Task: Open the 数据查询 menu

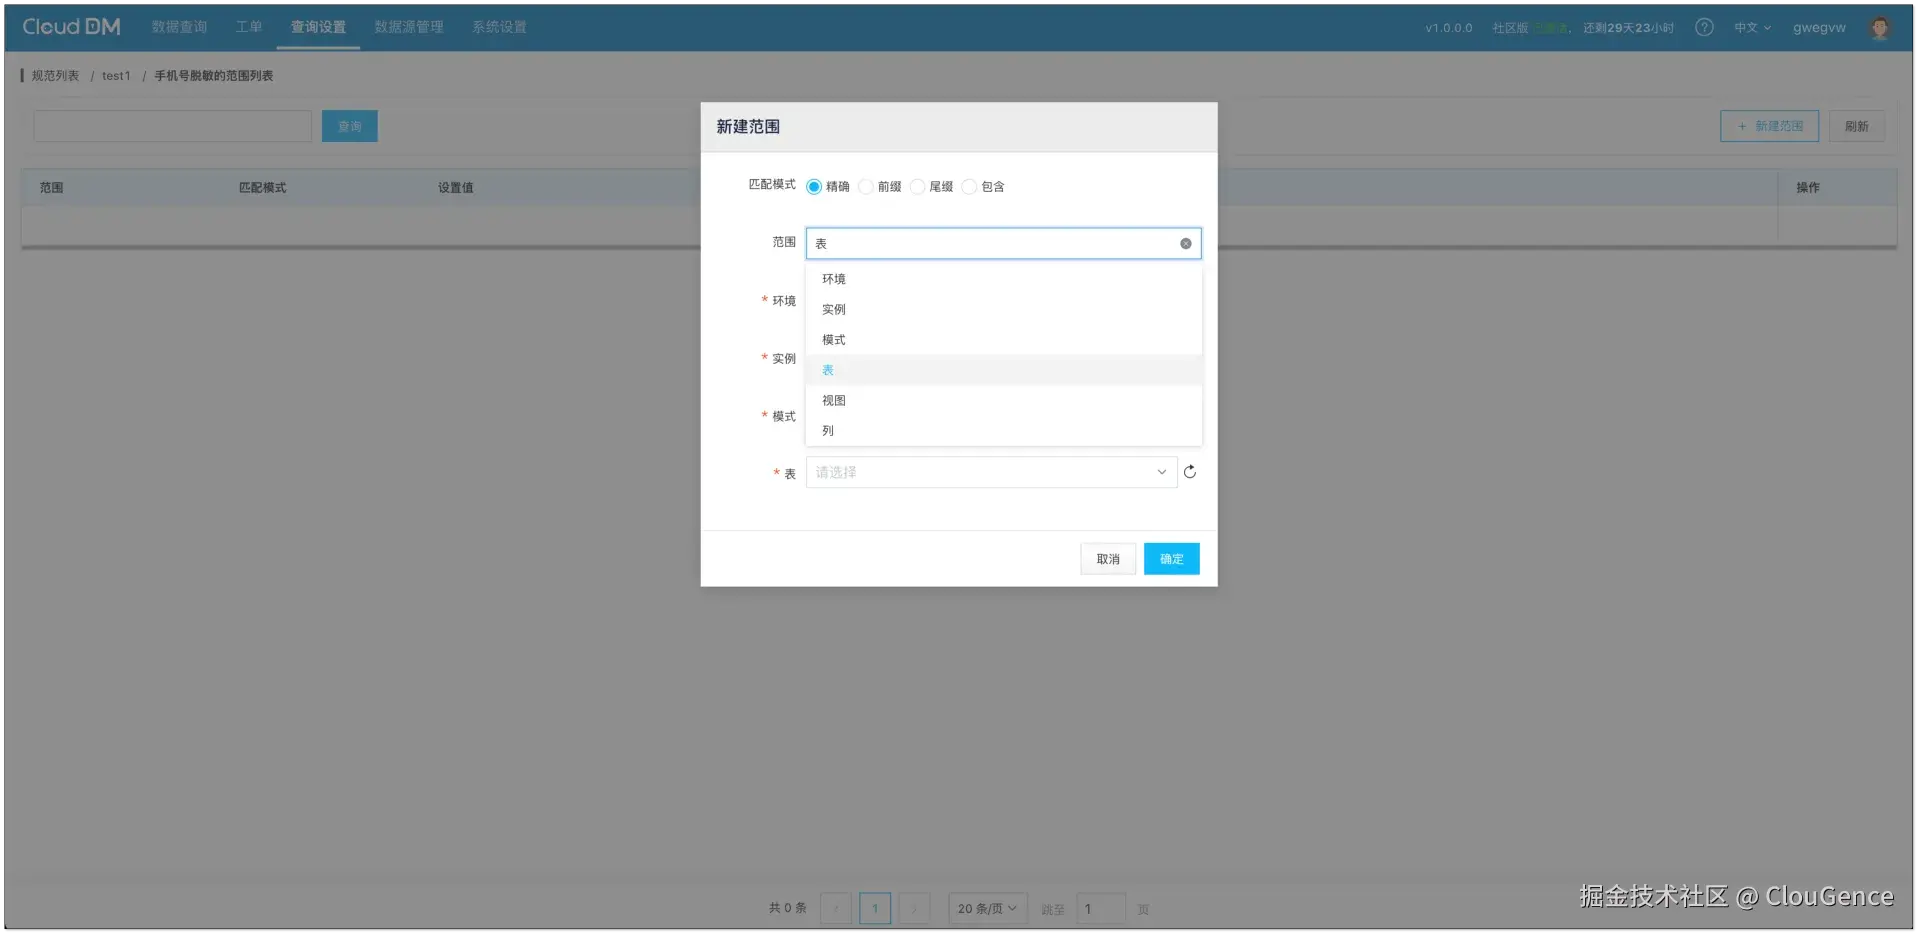Action: point(180,27)
